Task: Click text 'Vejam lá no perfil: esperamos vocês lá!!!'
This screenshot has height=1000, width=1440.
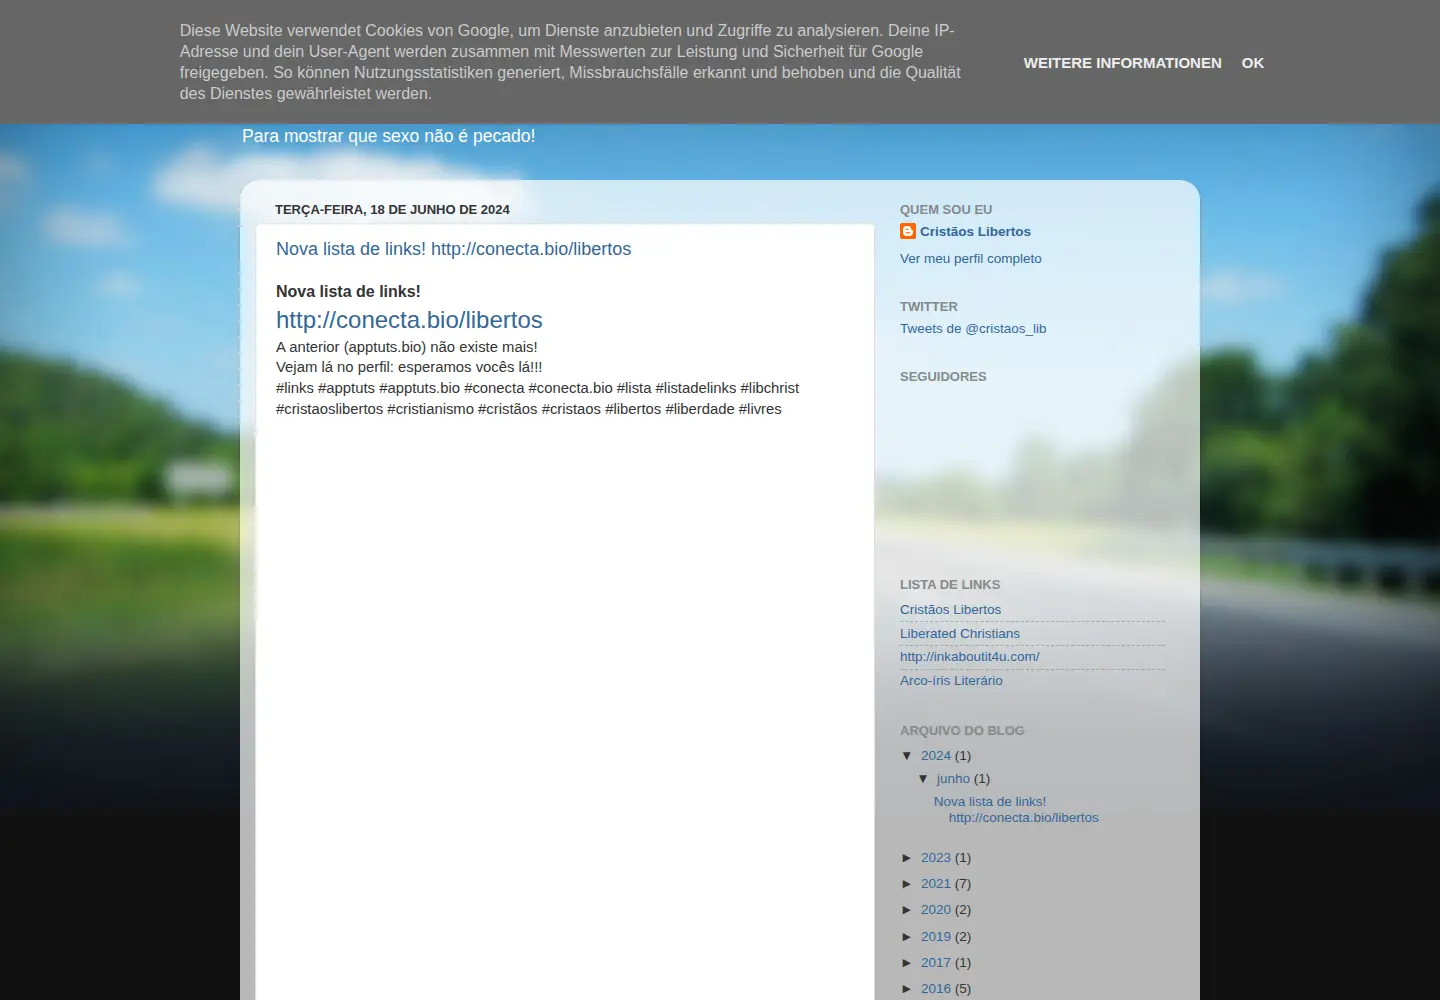Action: 409,367
